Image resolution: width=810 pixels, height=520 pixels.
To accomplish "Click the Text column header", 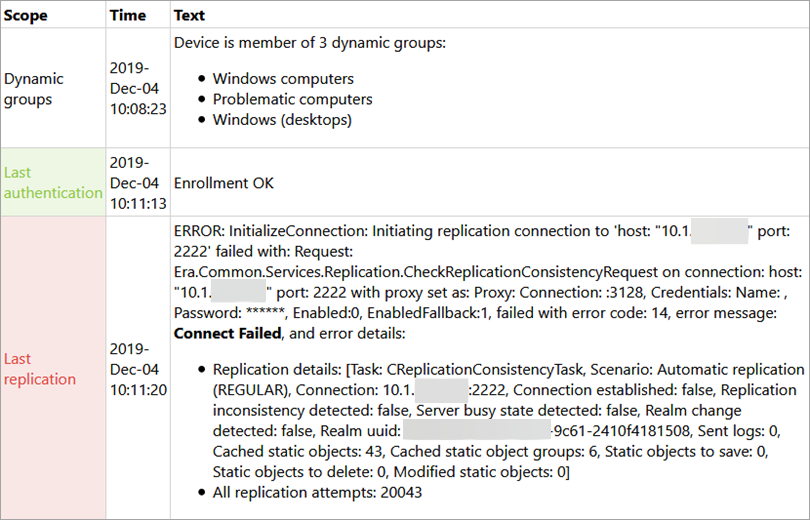I will click(x=189, y=15).
